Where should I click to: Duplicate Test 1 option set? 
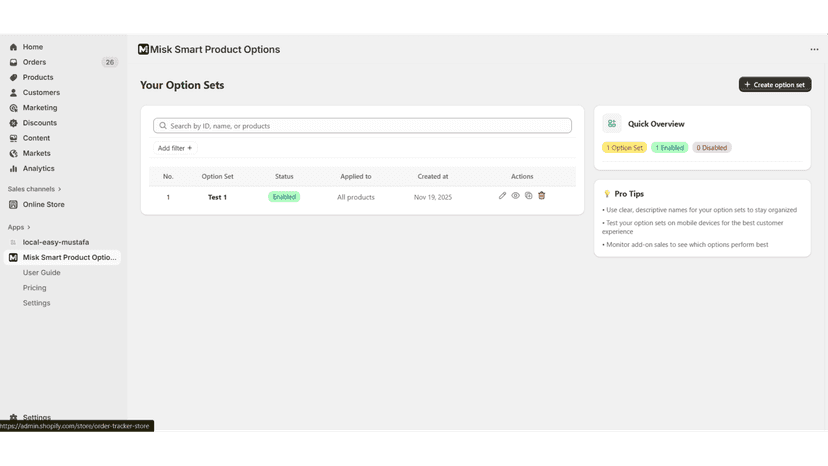[529, 195]
